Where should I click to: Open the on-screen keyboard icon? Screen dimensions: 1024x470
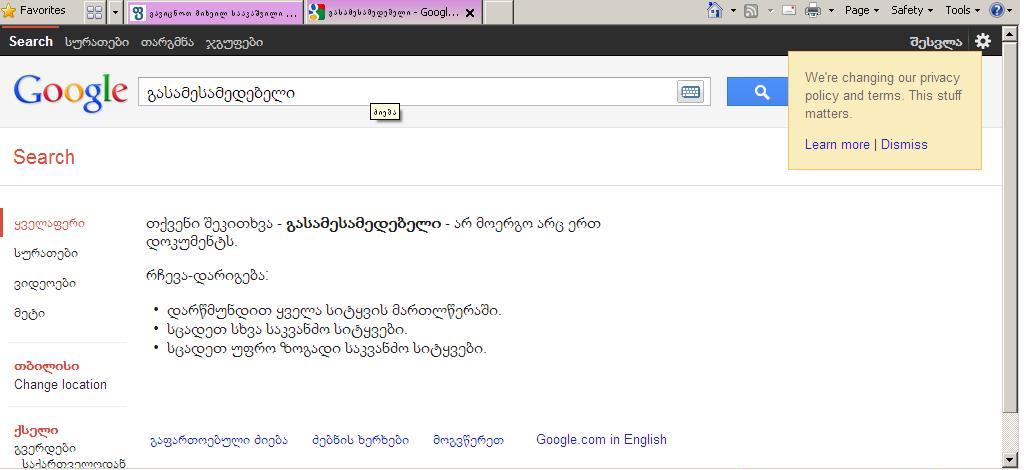690,92
